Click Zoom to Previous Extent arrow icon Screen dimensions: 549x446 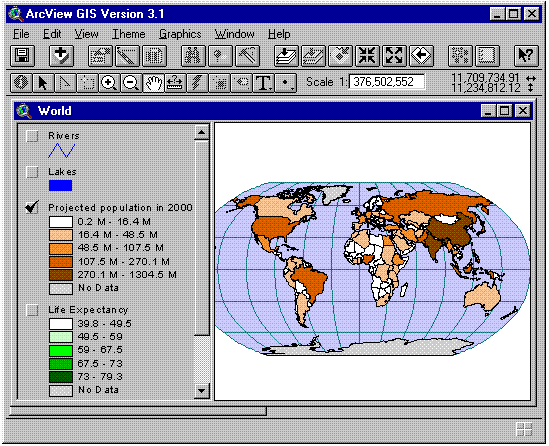click(x=421, y=56)
